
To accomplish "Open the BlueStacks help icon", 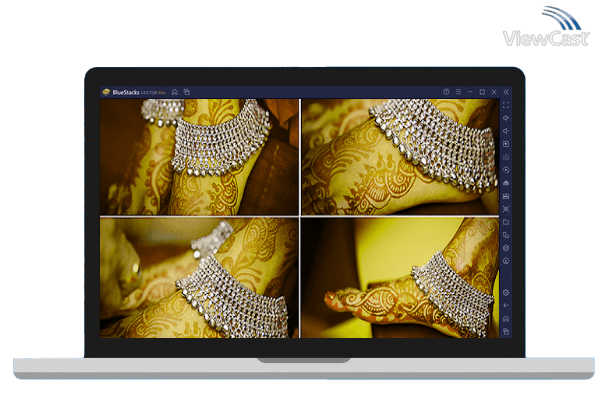I will 446,92.
